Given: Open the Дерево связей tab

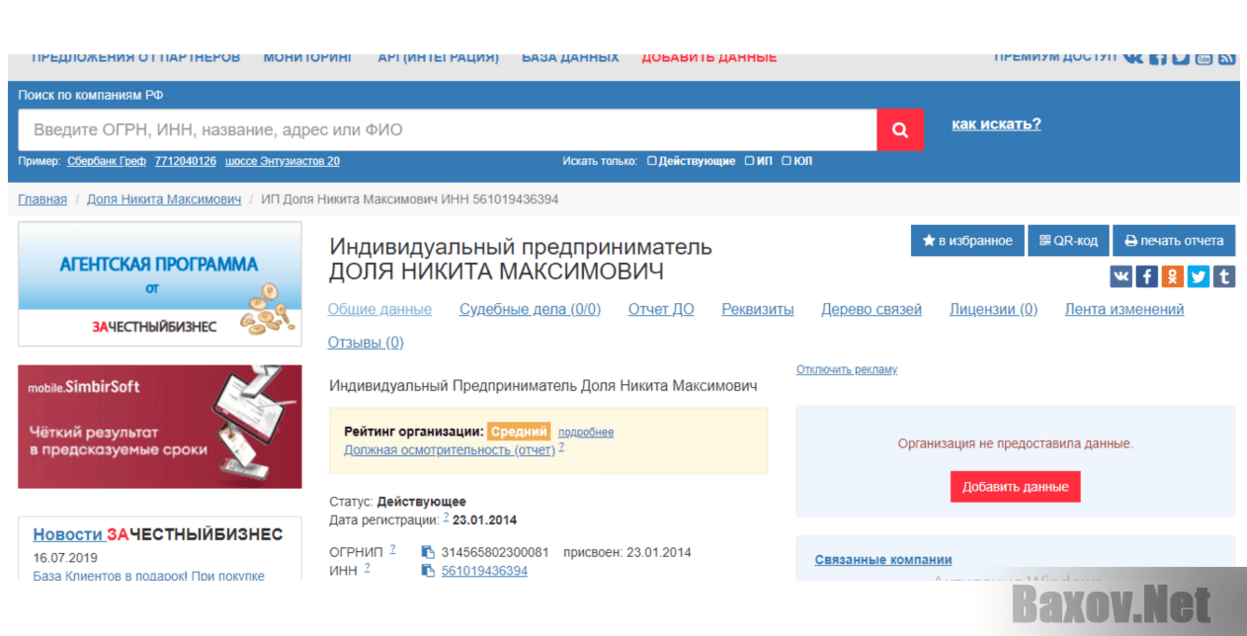Looking at the screenshot, I should 871,310.
